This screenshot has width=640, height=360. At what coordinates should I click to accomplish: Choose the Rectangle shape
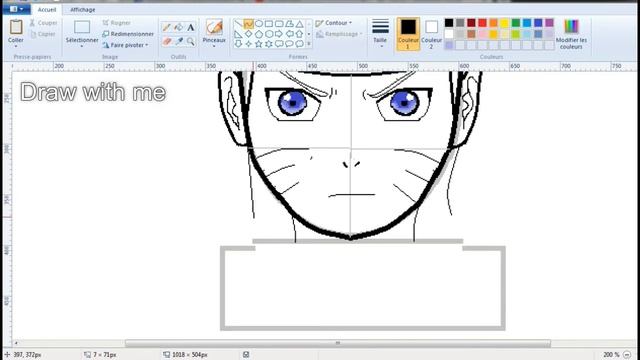coord(269,24)
